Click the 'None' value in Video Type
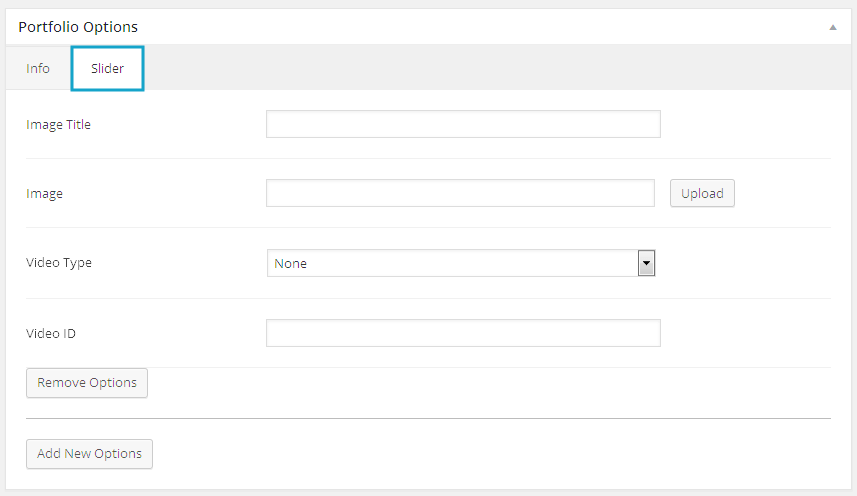This screenshot has width=857, height=496. [291, 264]
